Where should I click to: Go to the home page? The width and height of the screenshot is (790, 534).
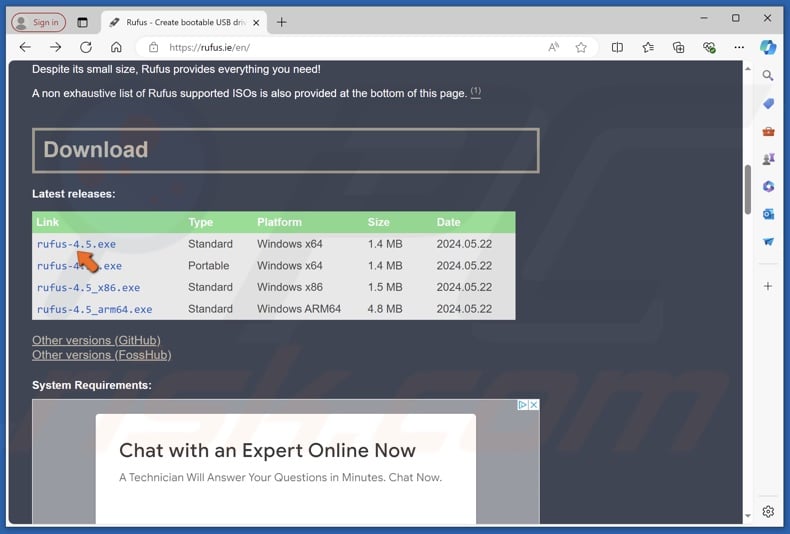(x=116, y=47)
